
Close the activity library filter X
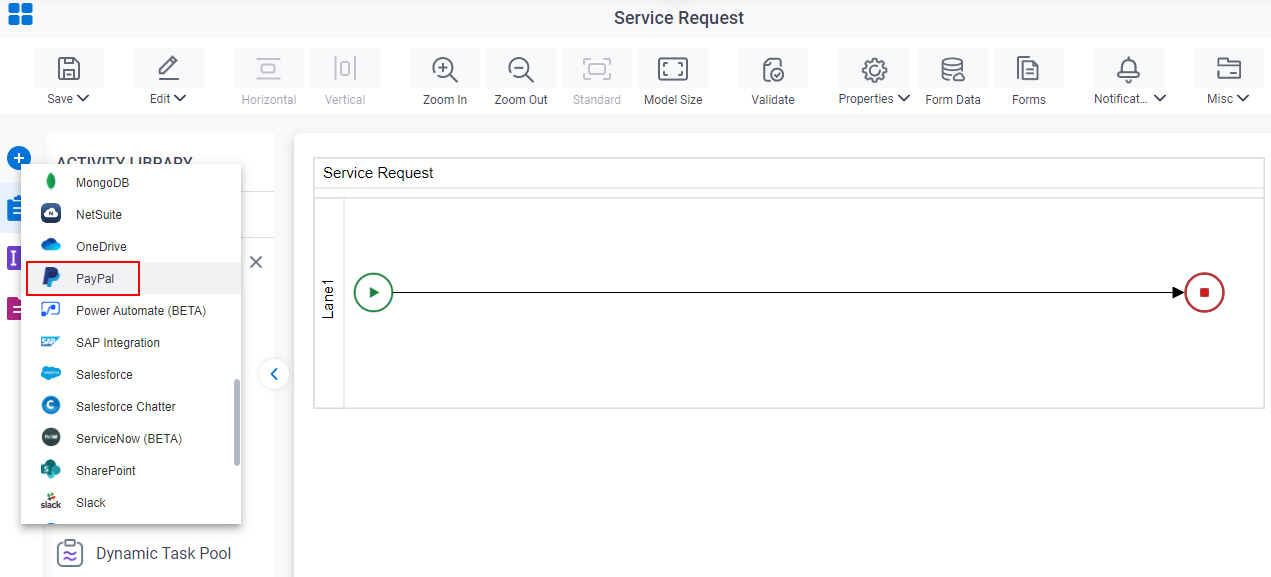(x=256, y=262)
